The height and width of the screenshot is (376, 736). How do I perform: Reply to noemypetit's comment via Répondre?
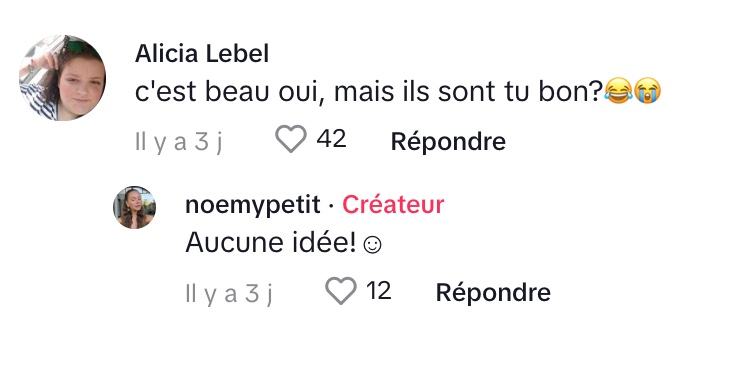493,292
